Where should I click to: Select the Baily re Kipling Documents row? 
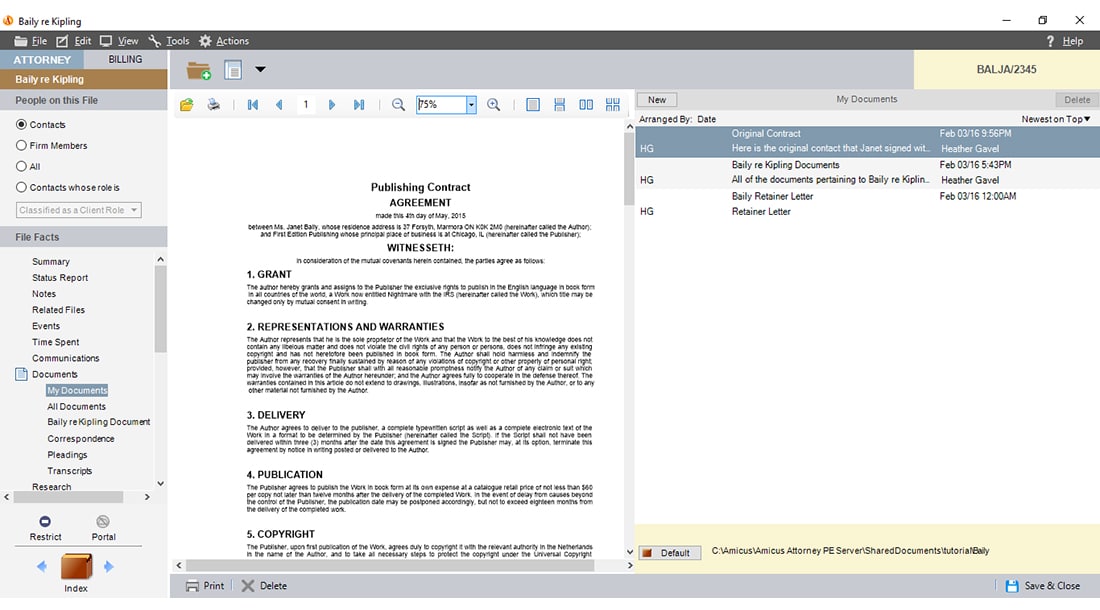[867, 172]
